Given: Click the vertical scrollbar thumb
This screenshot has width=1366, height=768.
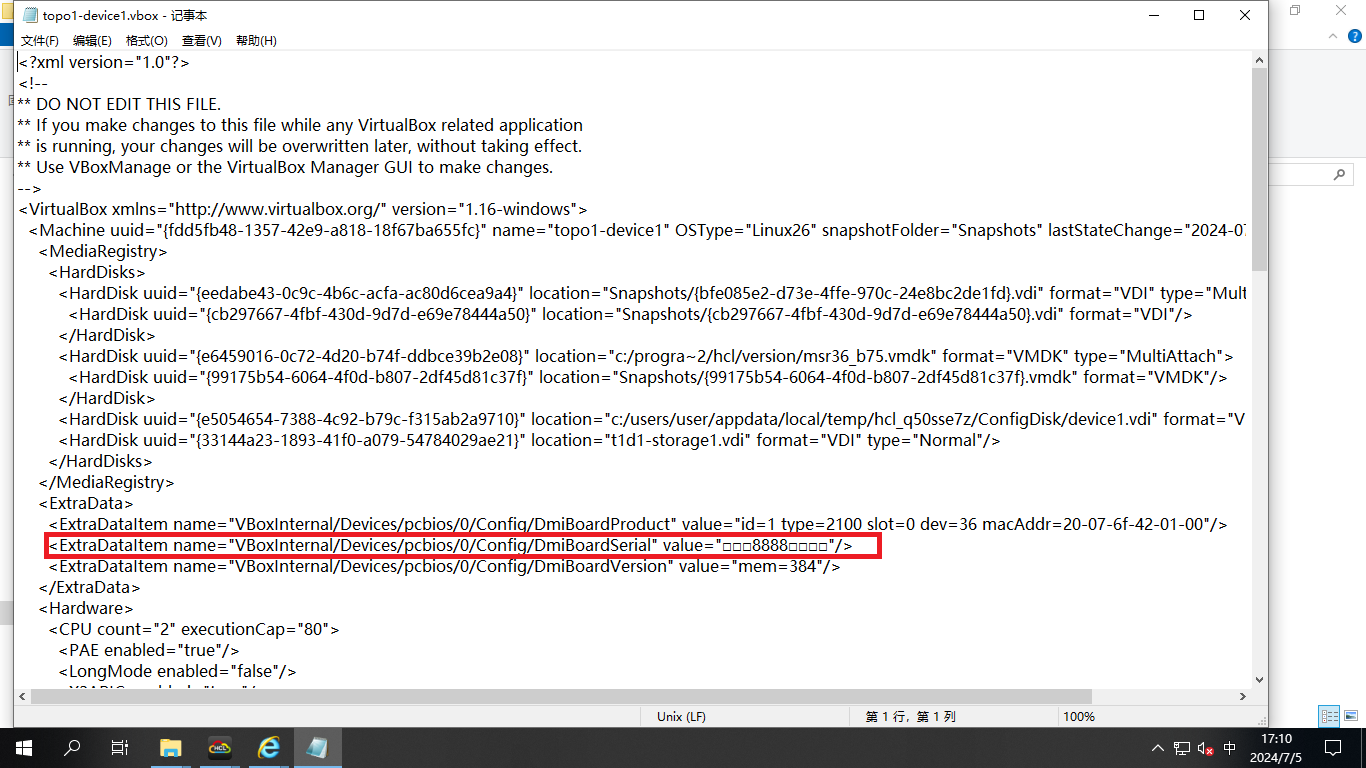Looking at the screenshot, I should click(1260, 170).
